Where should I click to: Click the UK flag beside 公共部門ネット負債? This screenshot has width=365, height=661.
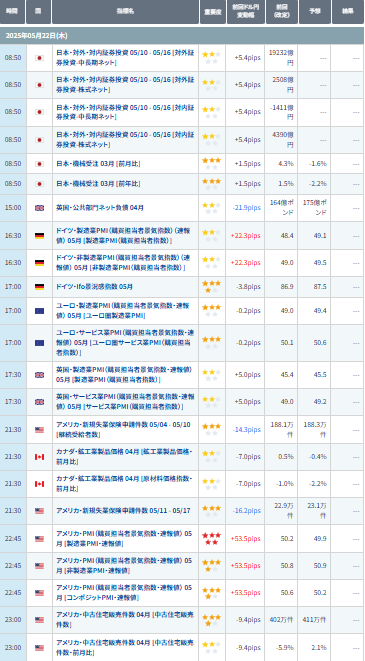(39, 207)
